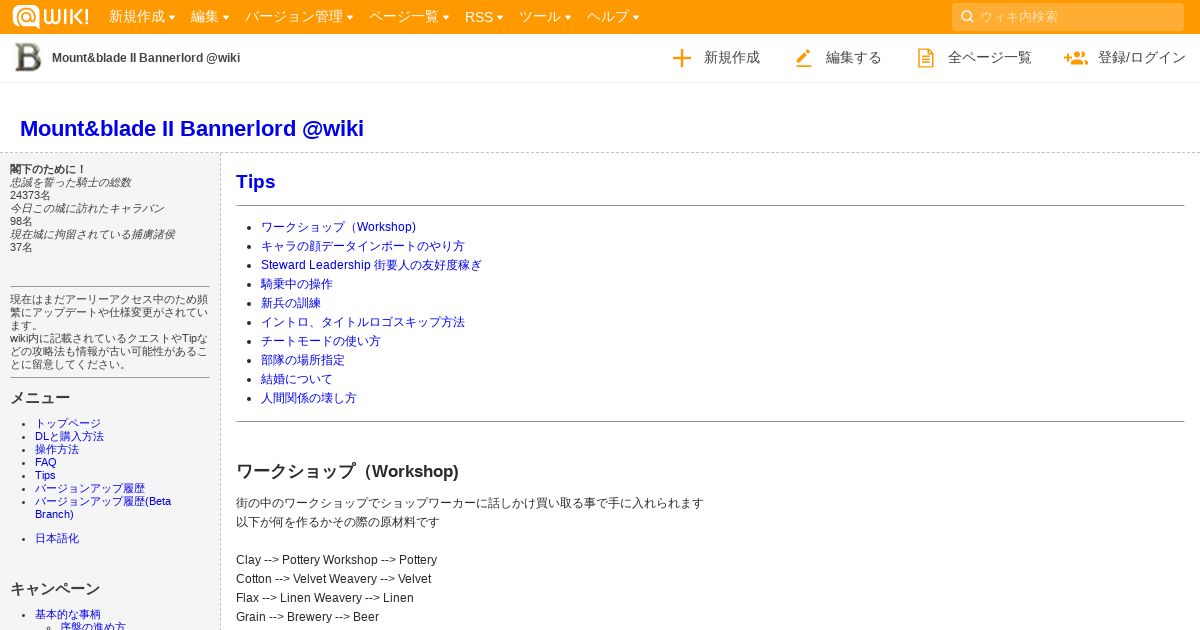The height and width of the screenshot is (630, 1200).
Task: Click the small site name next to logo
Action: pyautogui.click(x=146, y=58)
